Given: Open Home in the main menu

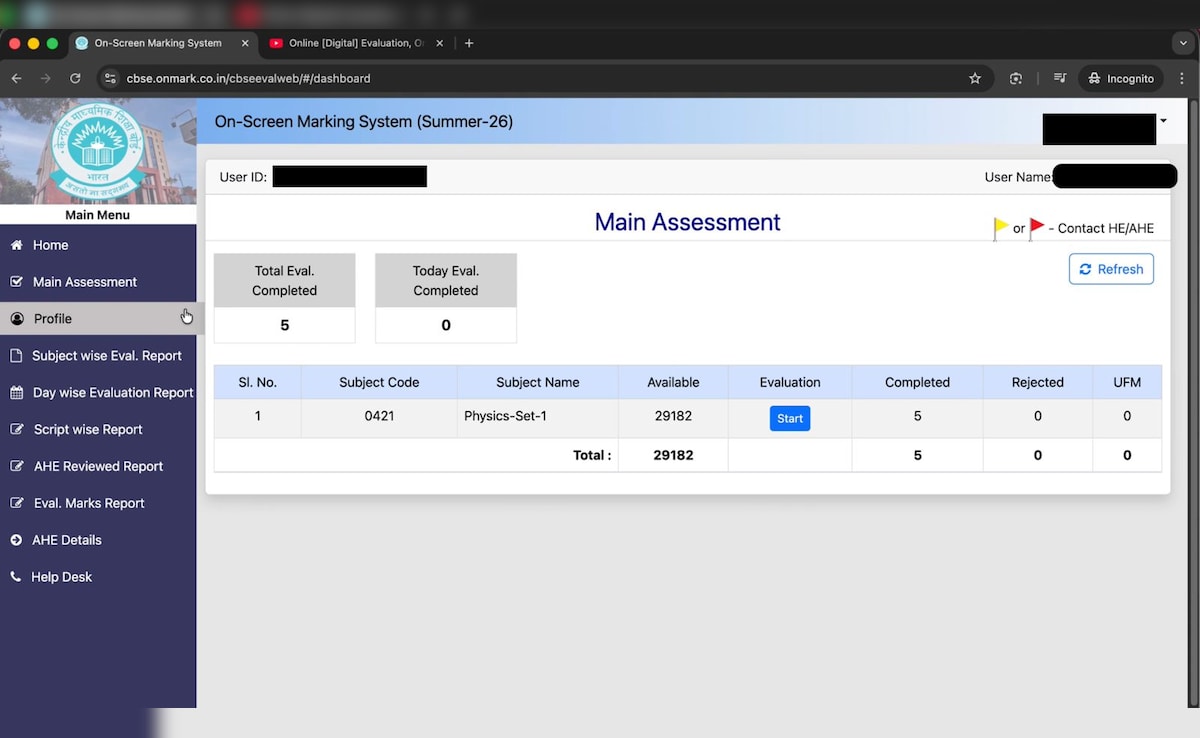Looking at the screenshot, I should pyautogui.click(x=98, y=245).
